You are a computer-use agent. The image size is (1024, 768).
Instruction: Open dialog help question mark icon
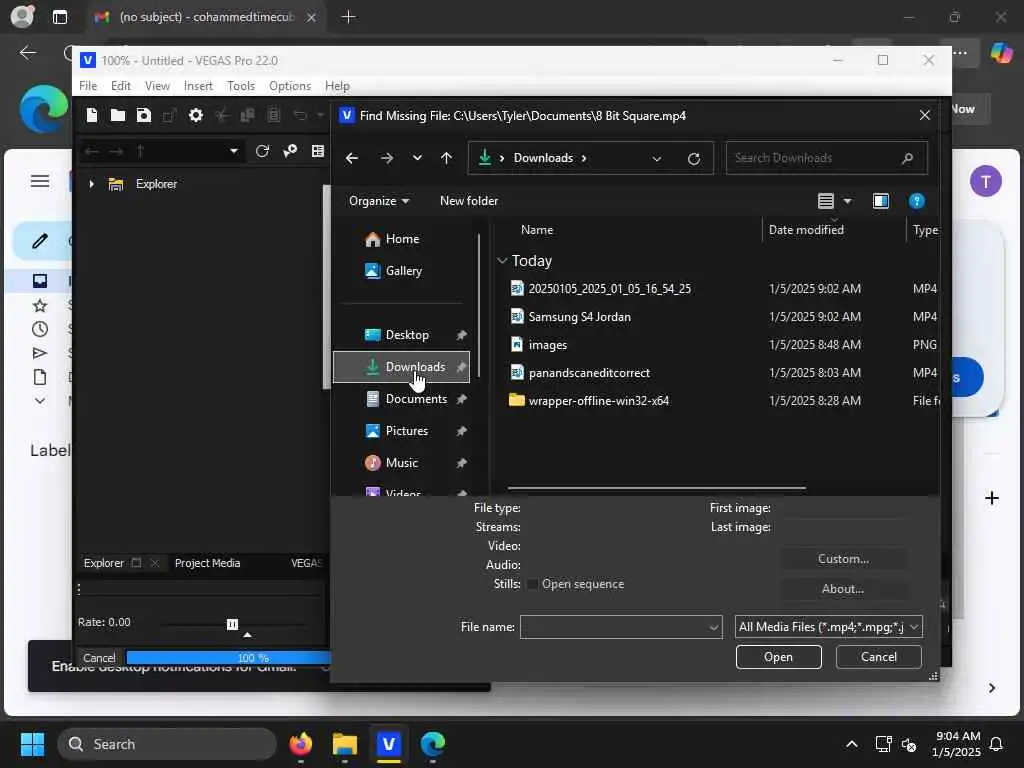click(916, 201)
